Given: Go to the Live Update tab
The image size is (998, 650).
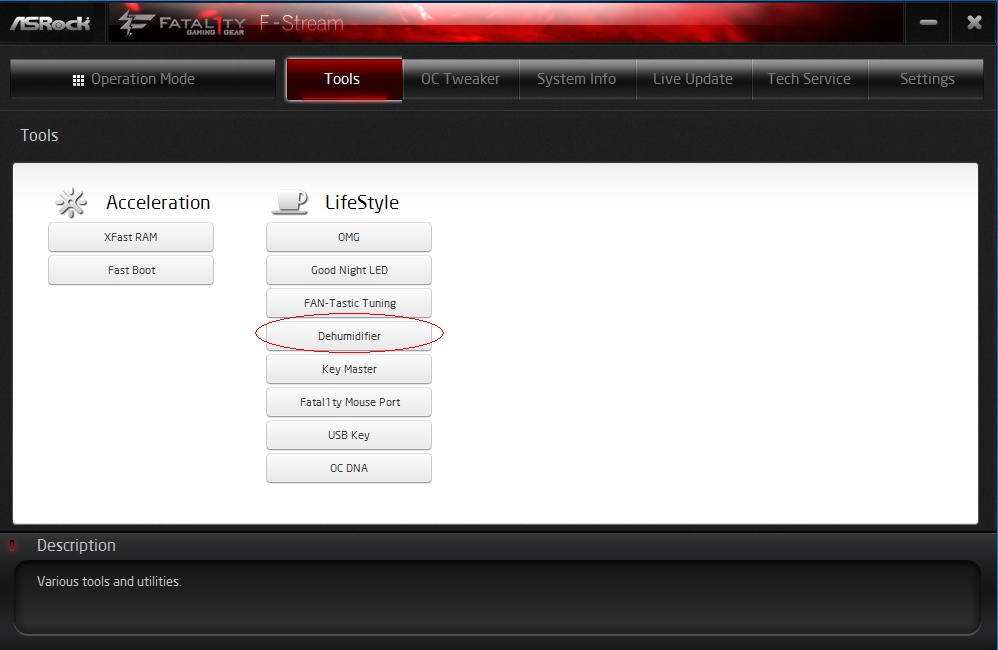Looking at the screenshot, I should pos(694,79).
